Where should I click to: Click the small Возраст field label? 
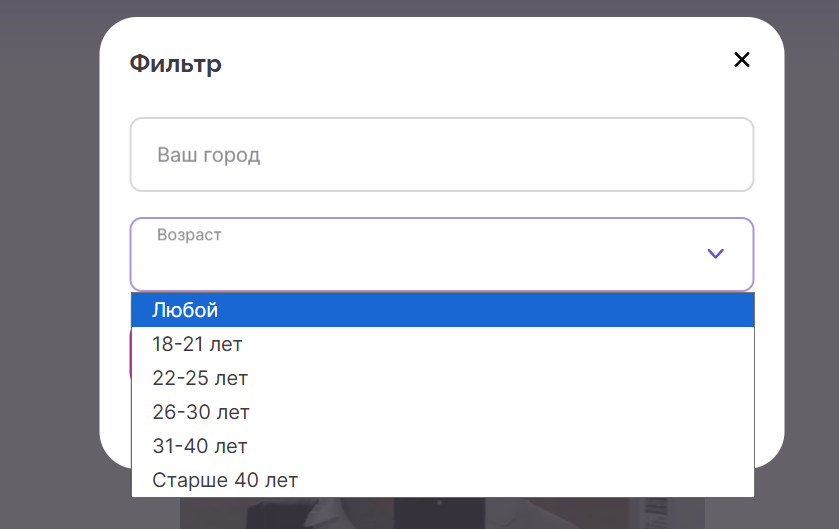189,235
